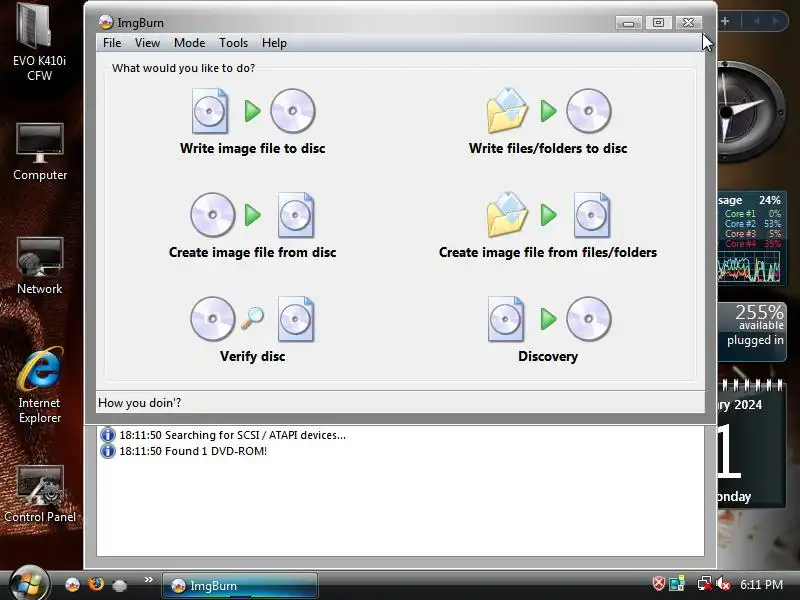The image size is (800, 600).
Task: Click info icon beside 'Found 1 DVD-ROM!' entry
Action: (108, 451)
